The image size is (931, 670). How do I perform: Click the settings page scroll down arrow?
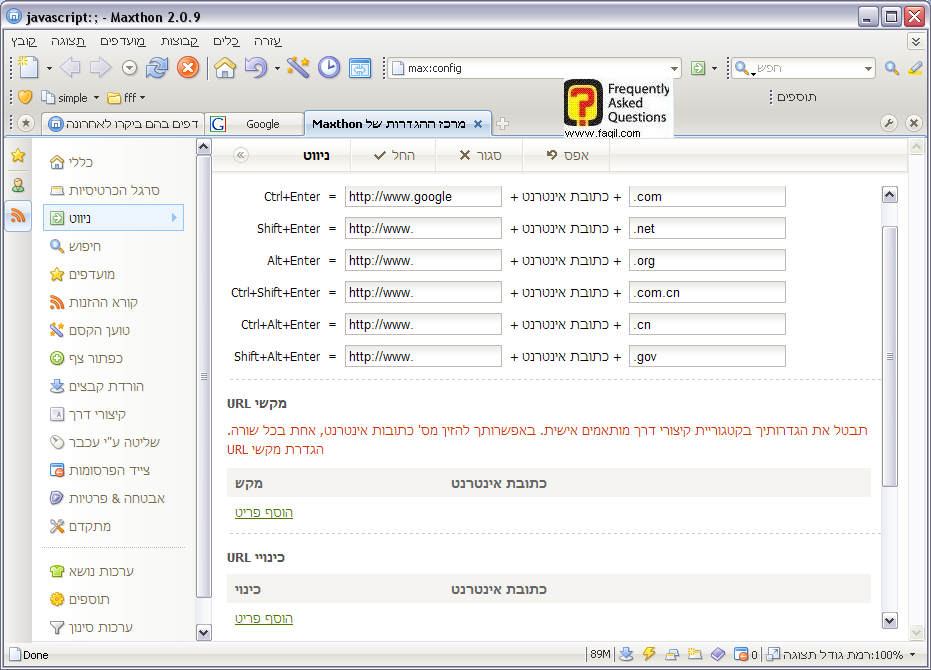point(890,621)
